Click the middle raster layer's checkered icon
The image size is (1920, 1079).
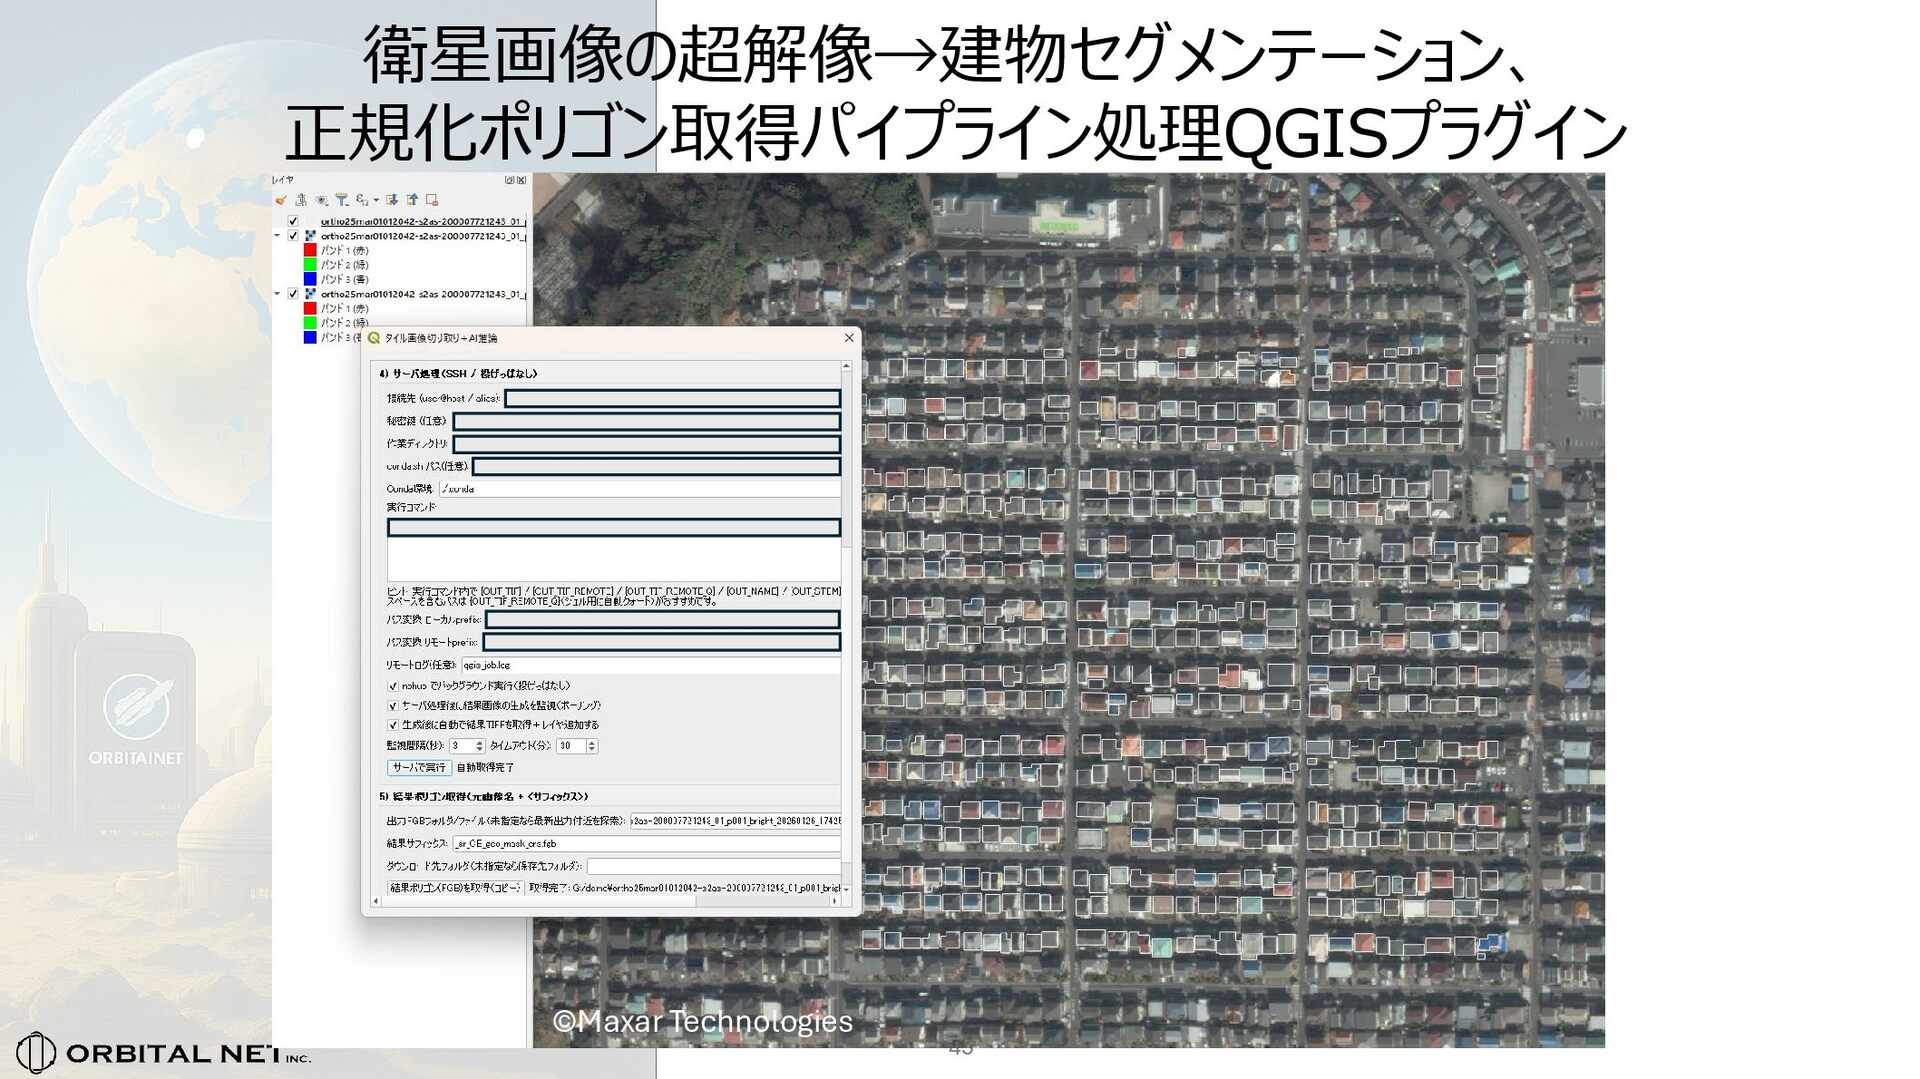[310, 236]
